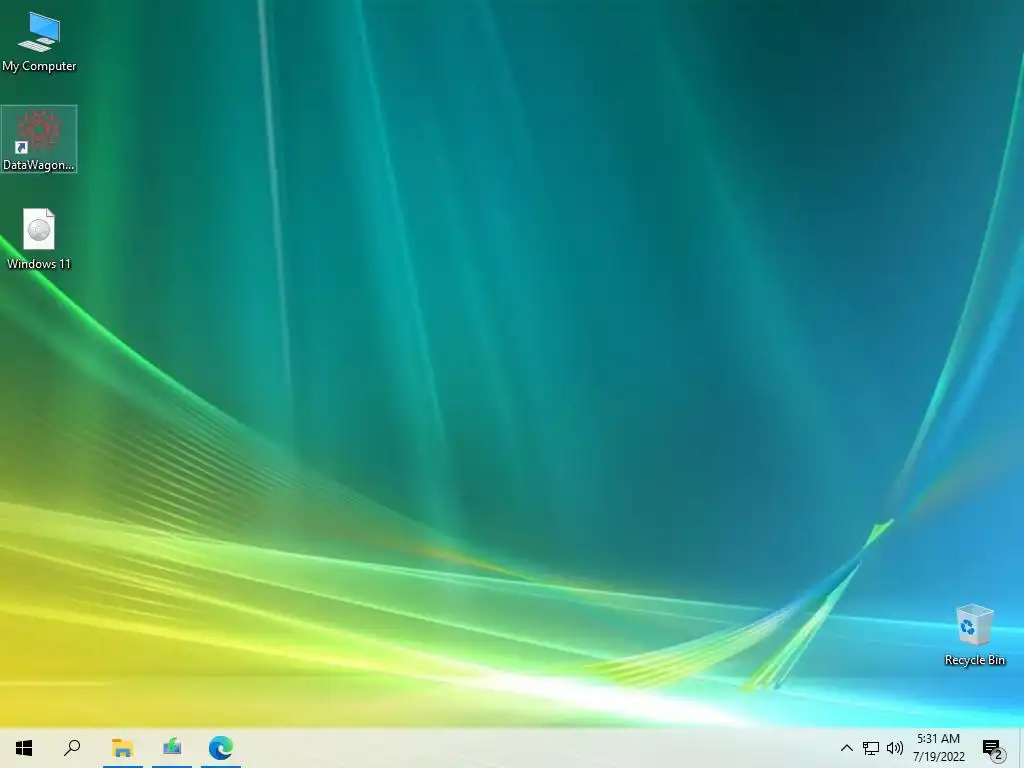Screen dimensions: 1024x768
Task: Select the DataWagon shortcut icon
Action: click(x=39, y=139)
